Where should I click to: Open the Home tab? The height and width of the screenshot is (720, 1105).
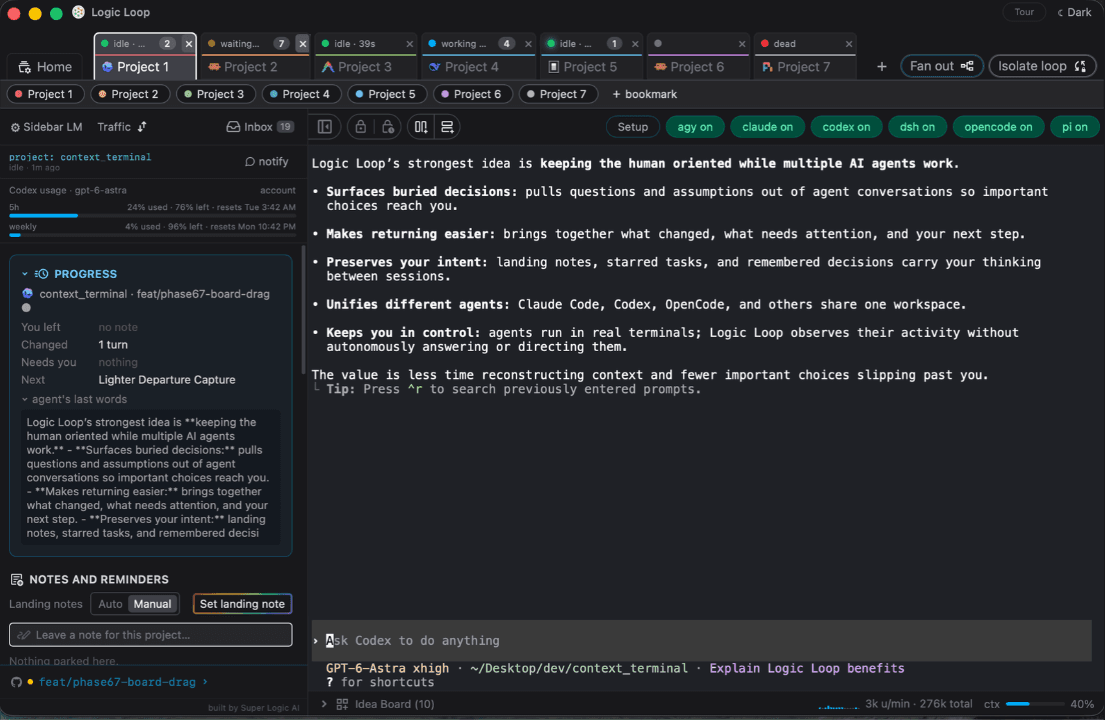(x=45, y=67)
